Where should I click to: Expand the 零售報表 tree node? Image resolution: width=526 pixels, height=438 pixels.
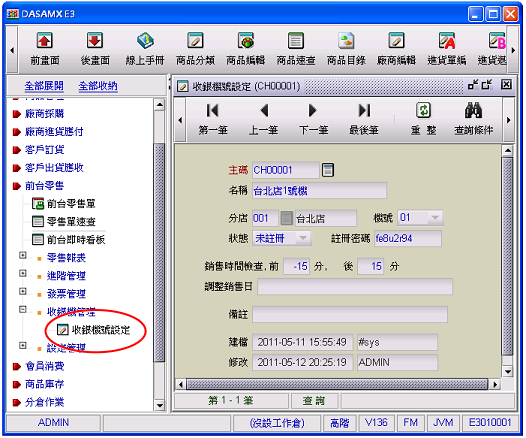click(23, 256)
